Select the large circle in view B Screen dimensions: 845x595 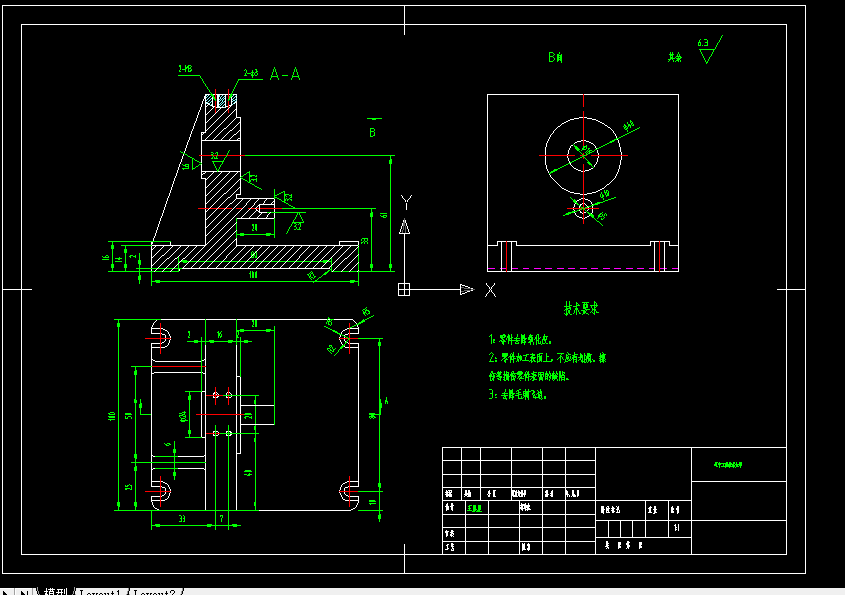coord(583,156)
